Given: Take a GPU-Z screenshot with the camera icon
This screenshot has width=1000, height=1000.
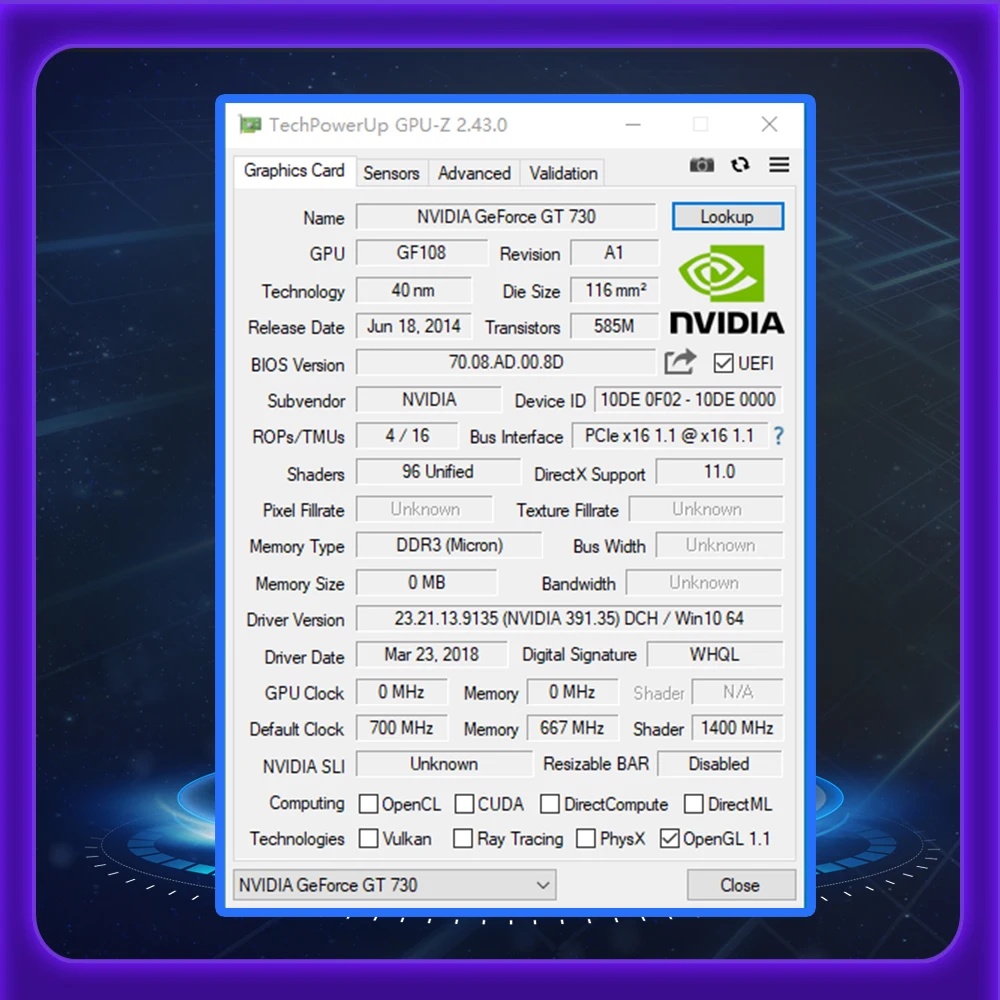Looking at the screenshot, I should point(702,165).
